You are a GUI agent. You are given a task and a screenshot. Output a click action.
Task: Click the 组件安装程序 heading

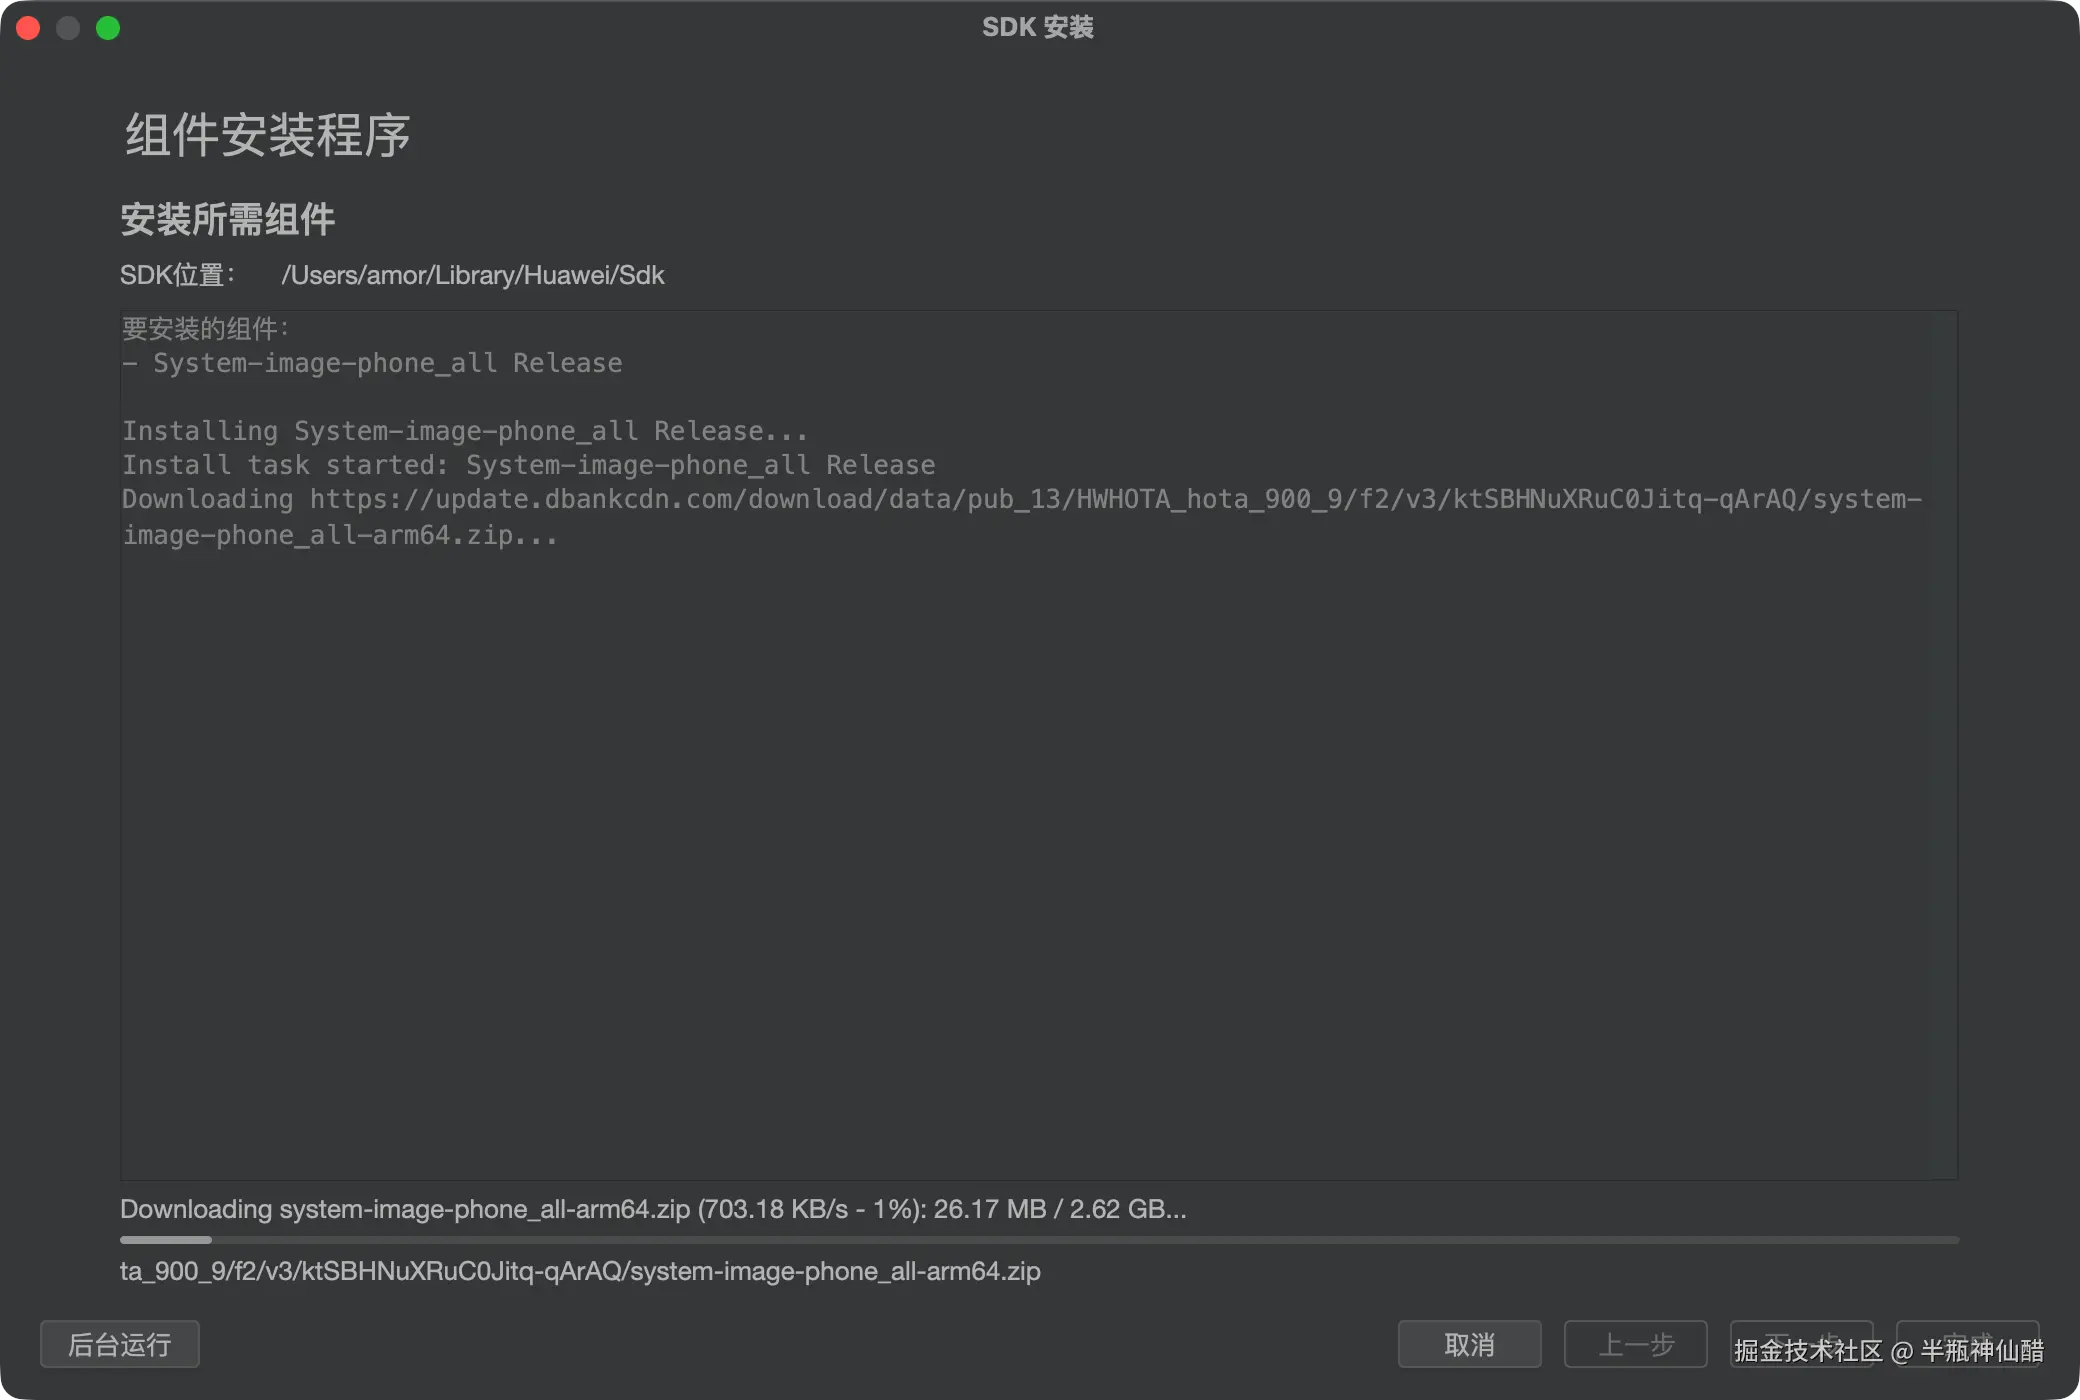click(268, 135)
